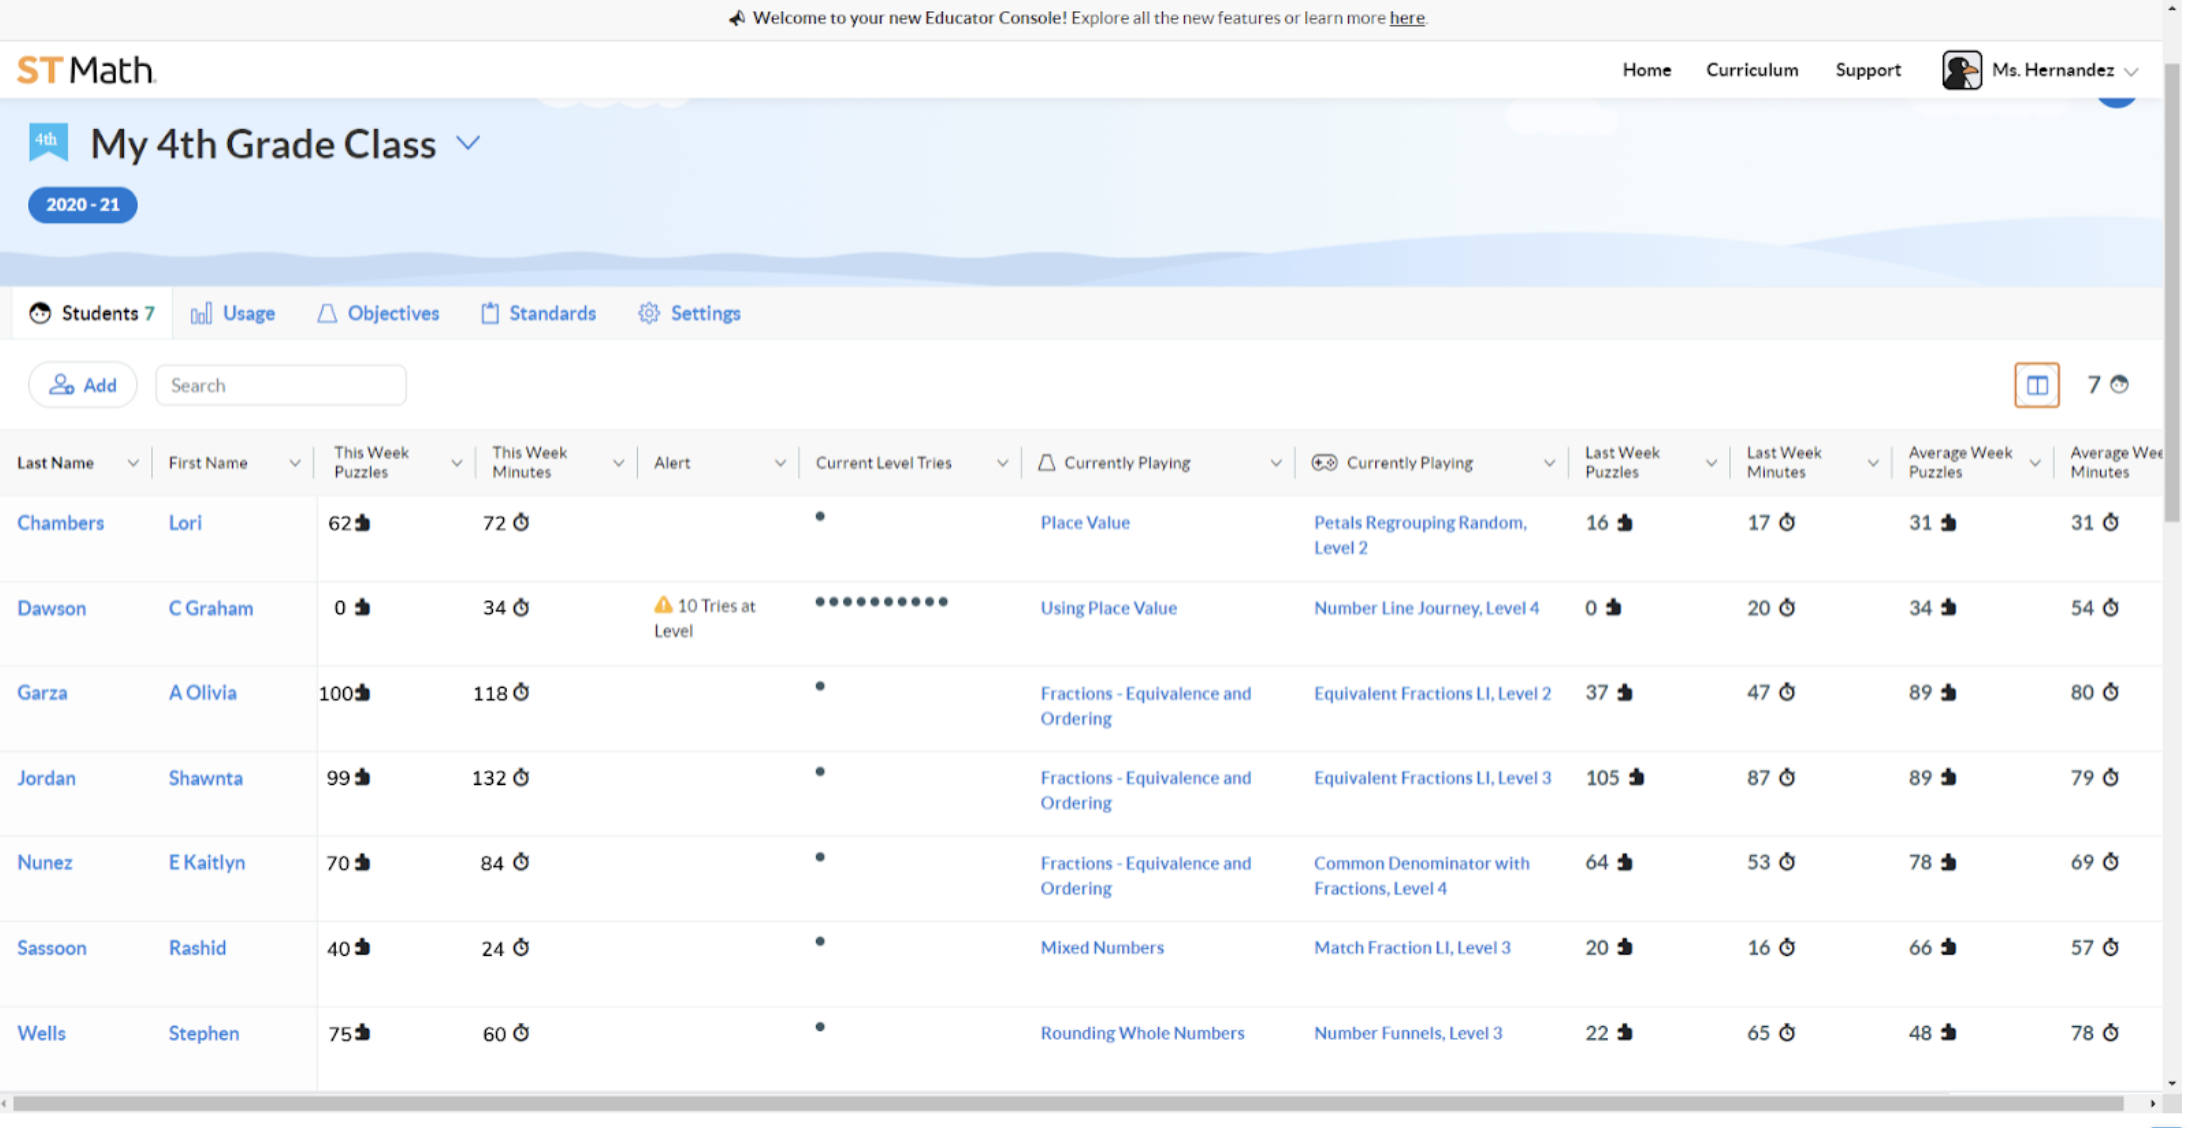Open the Chambers student link
This screenshot has width=2196, height=1128.
pos(60,523)
